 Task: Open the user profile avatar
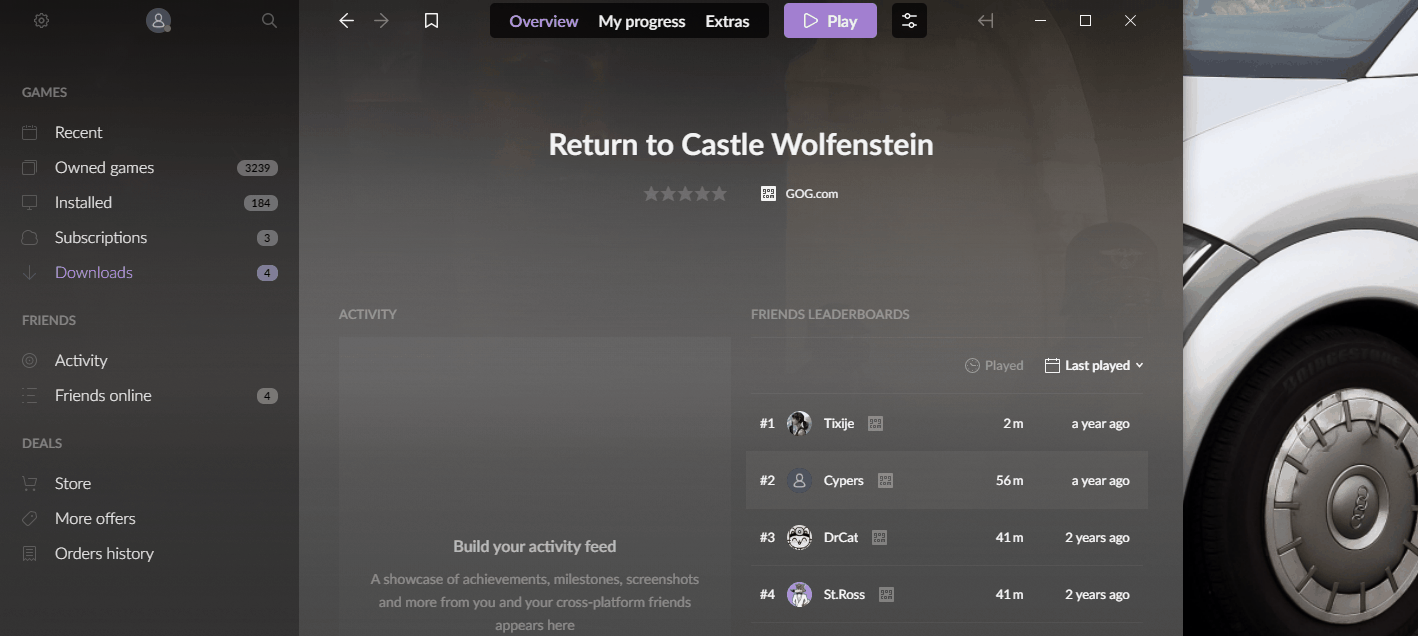click(158, 20)
